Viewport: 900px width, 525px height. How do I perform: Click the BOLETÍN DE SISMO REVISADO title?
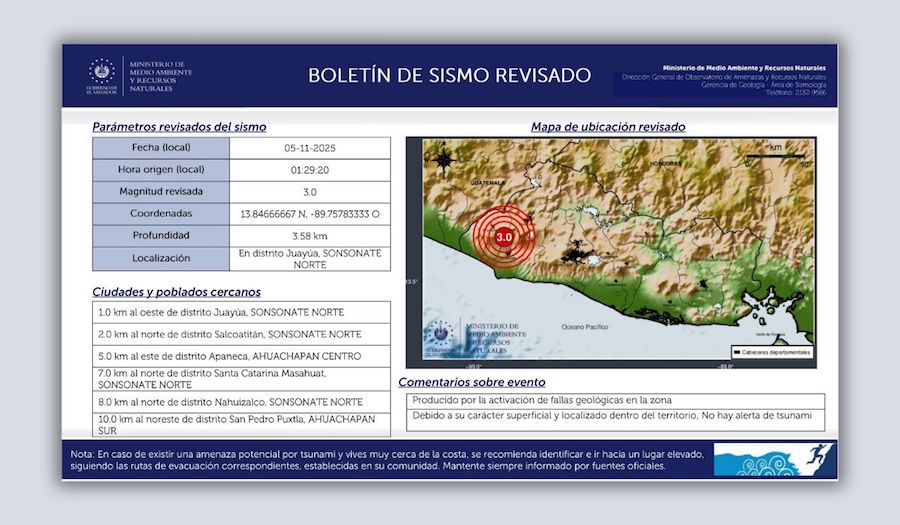449,76
